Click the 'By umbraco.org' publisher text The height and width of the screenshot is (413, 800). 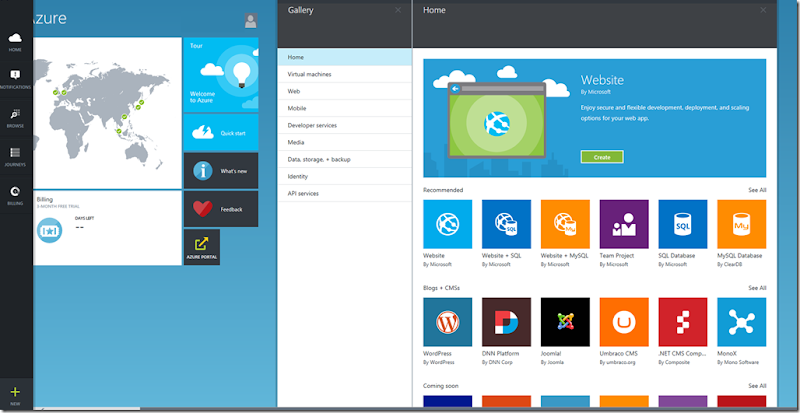pyautogui.click(x=619, y=362)
